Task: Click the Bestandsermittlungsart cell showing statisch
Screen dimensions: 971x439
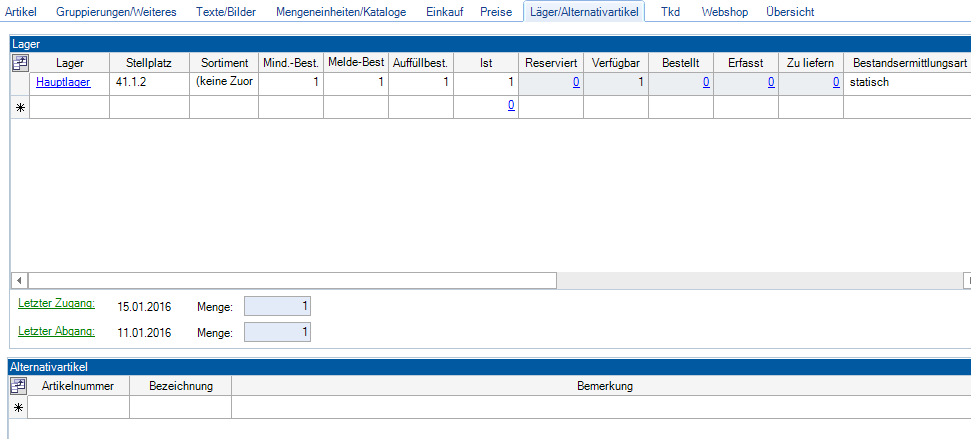Action: coord(905,82)
